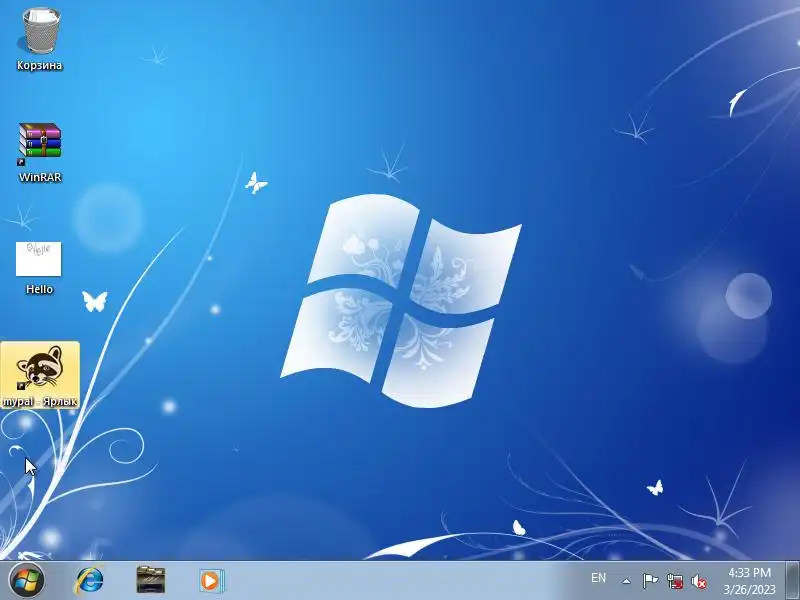Open the Windows Start menu orb

27,581
